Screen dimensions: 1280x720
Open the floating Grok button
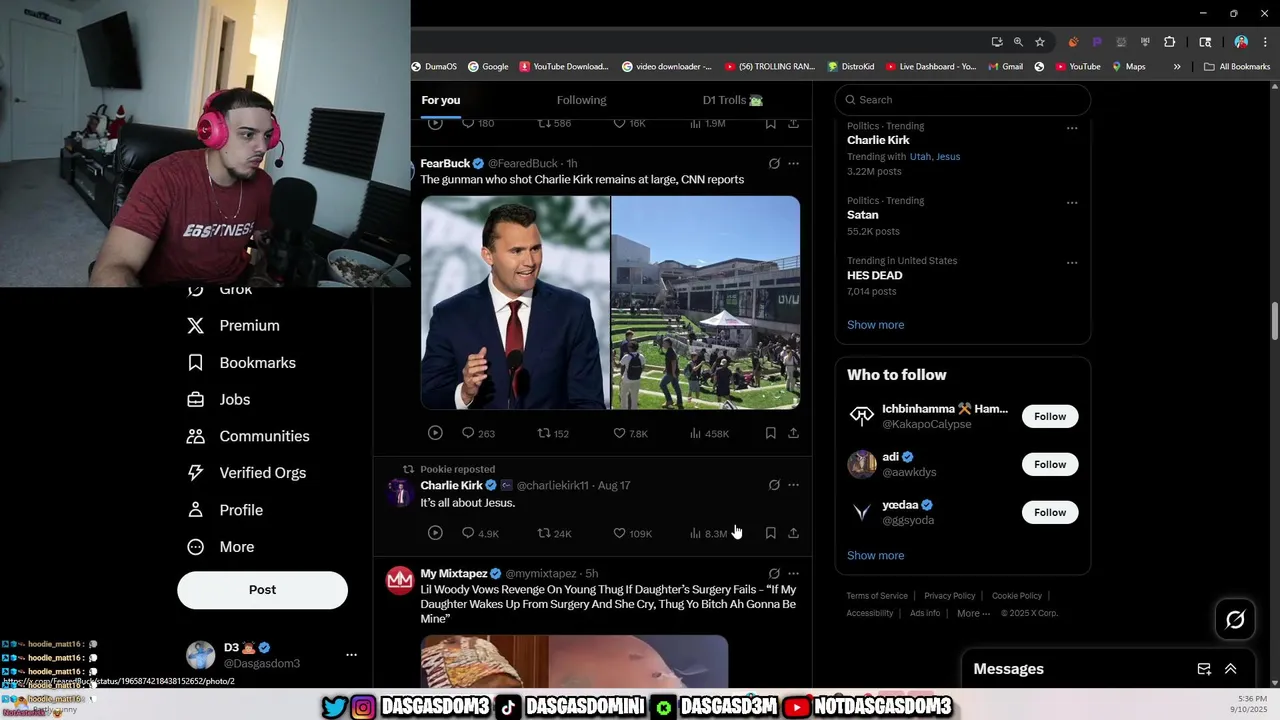pos(1235,620)
